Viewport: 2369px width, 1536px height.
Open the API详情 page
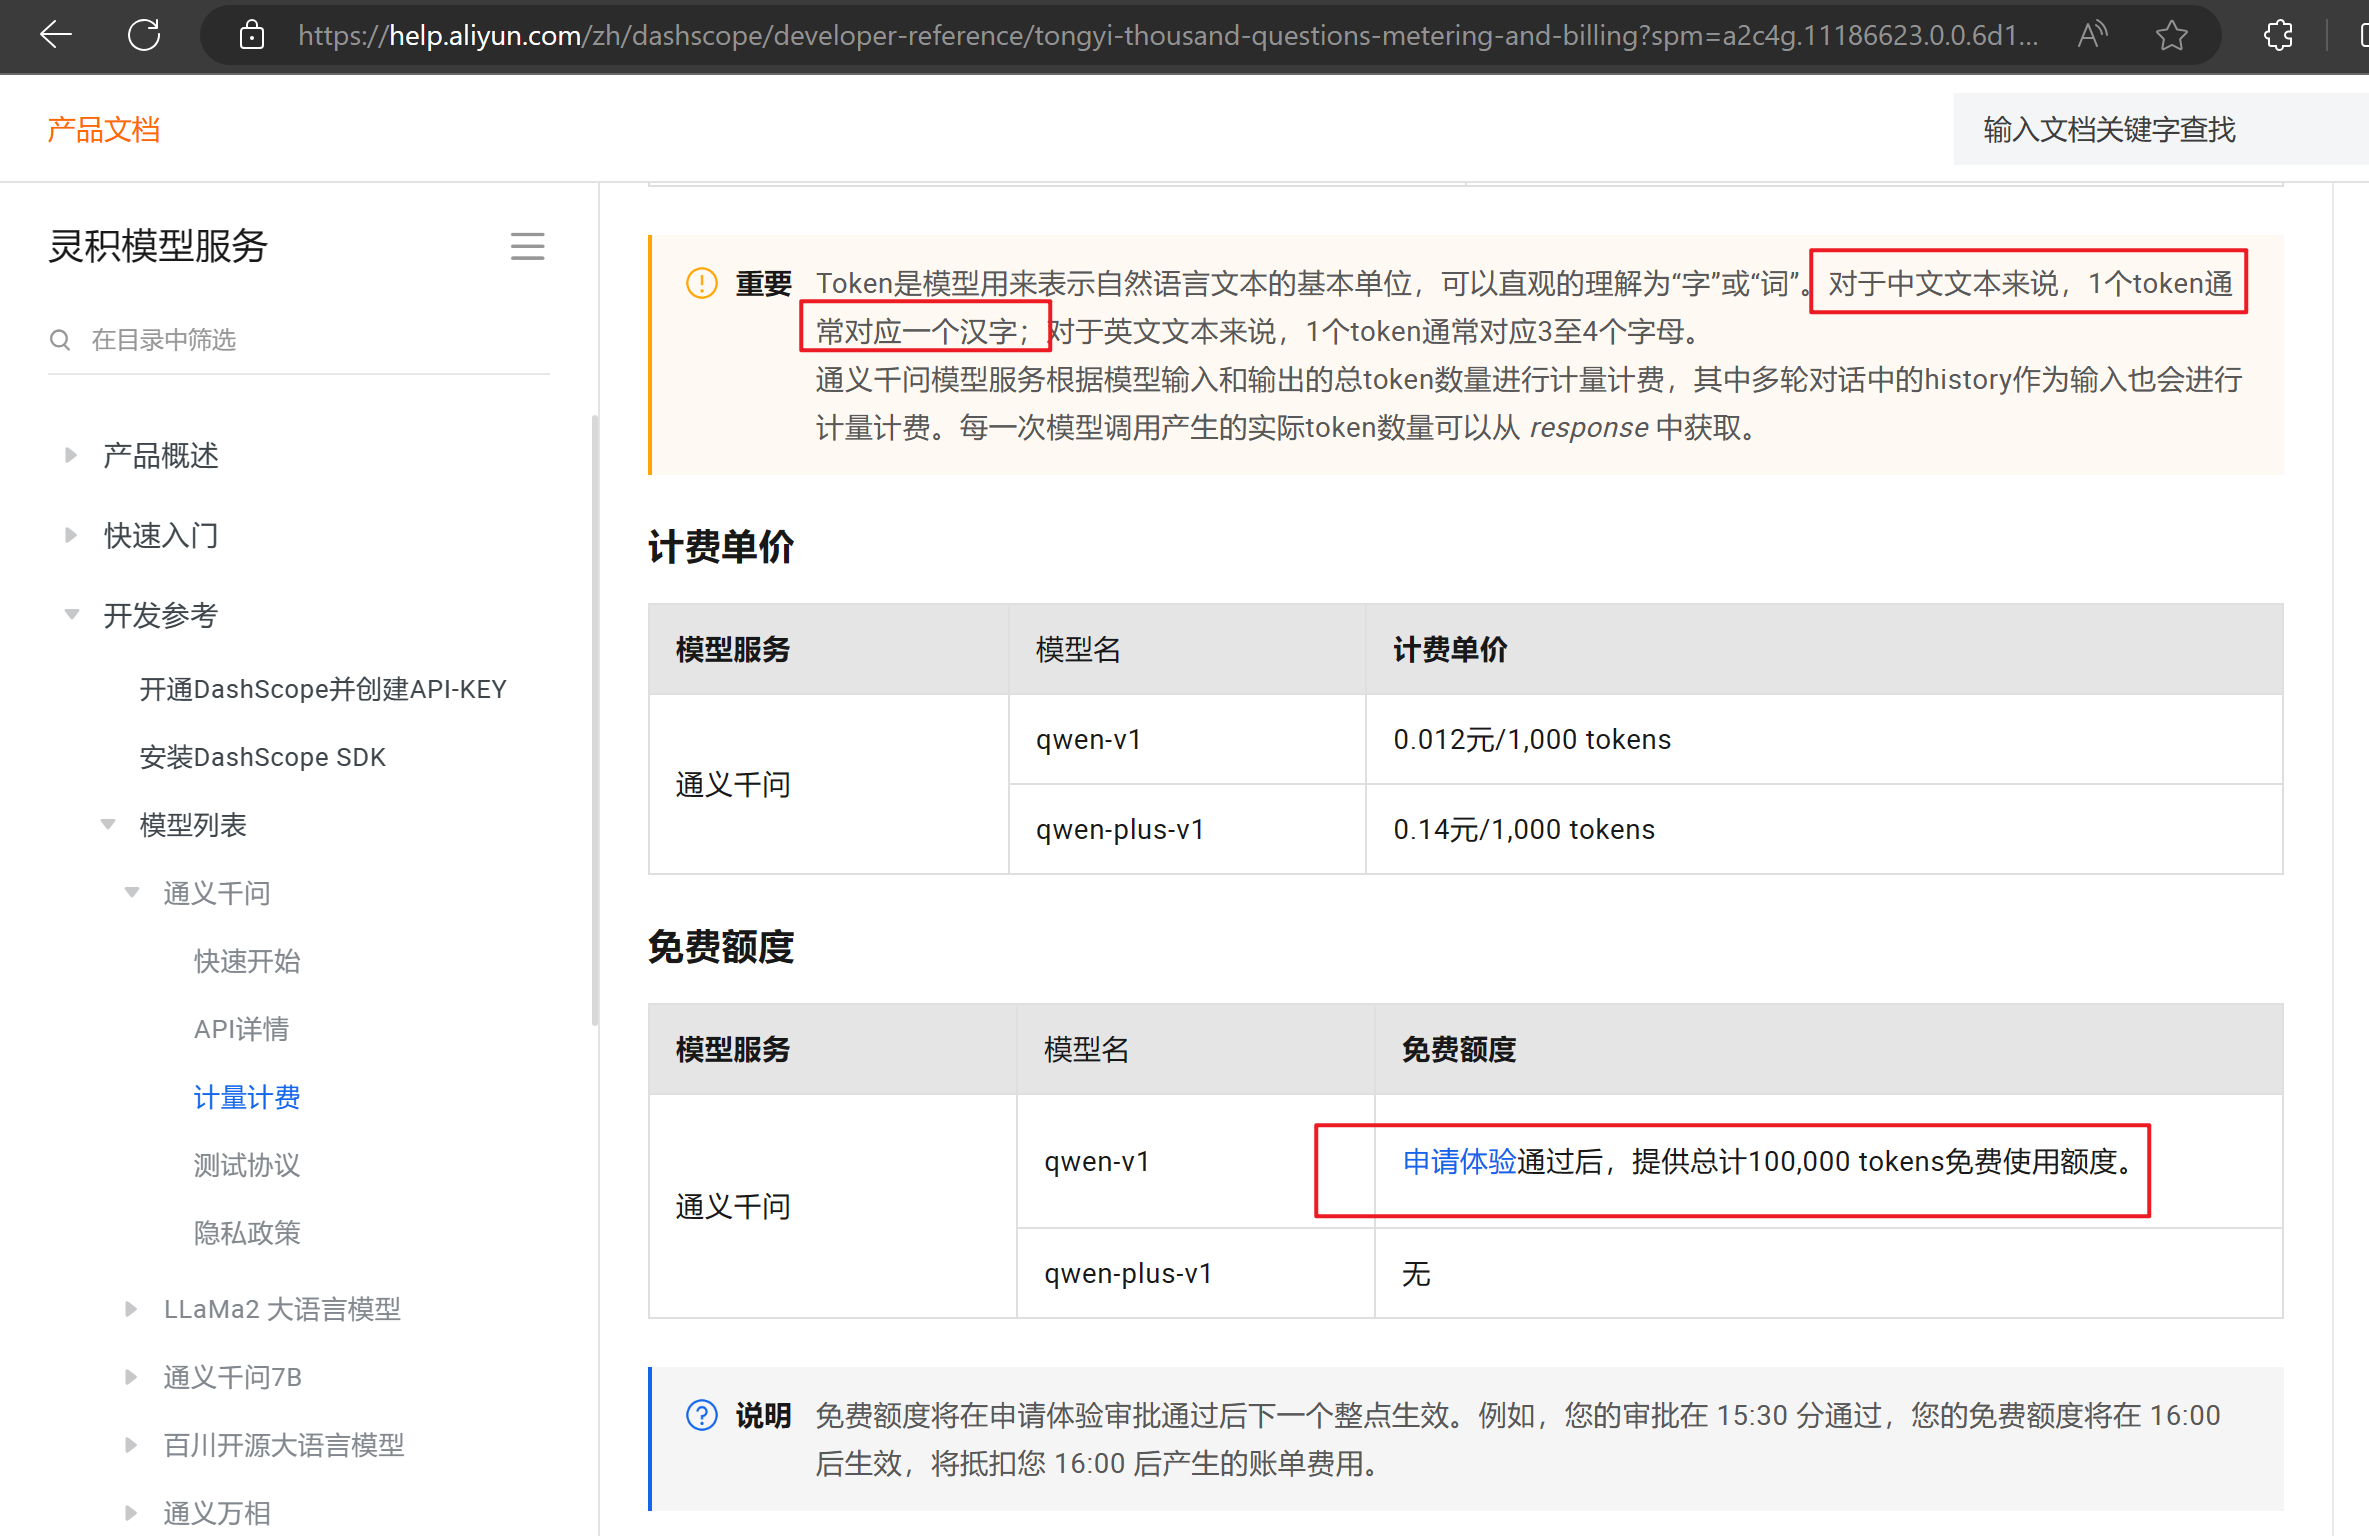241,1029
